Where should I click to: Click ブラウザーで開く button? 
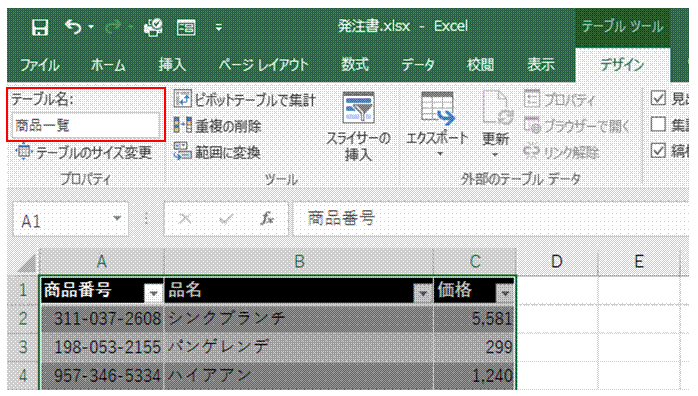click(577, 126)
